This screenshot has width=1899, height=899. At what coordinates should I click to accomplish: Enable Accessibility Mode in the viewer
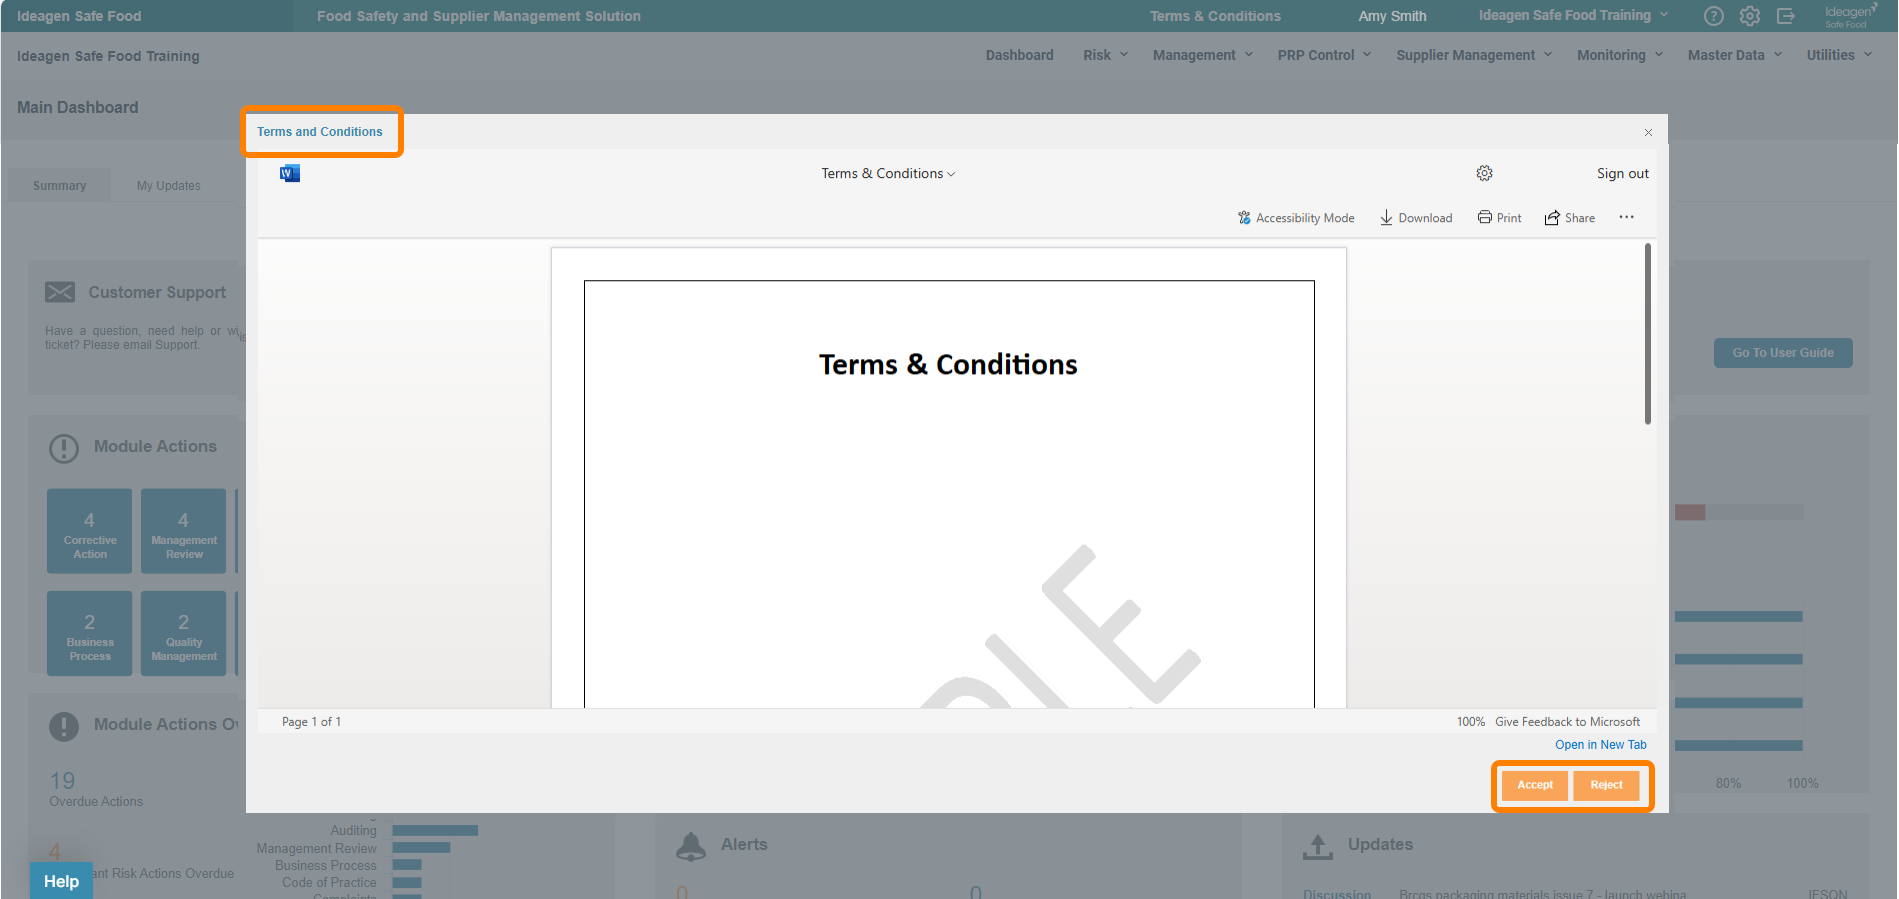click(1295, 218)
